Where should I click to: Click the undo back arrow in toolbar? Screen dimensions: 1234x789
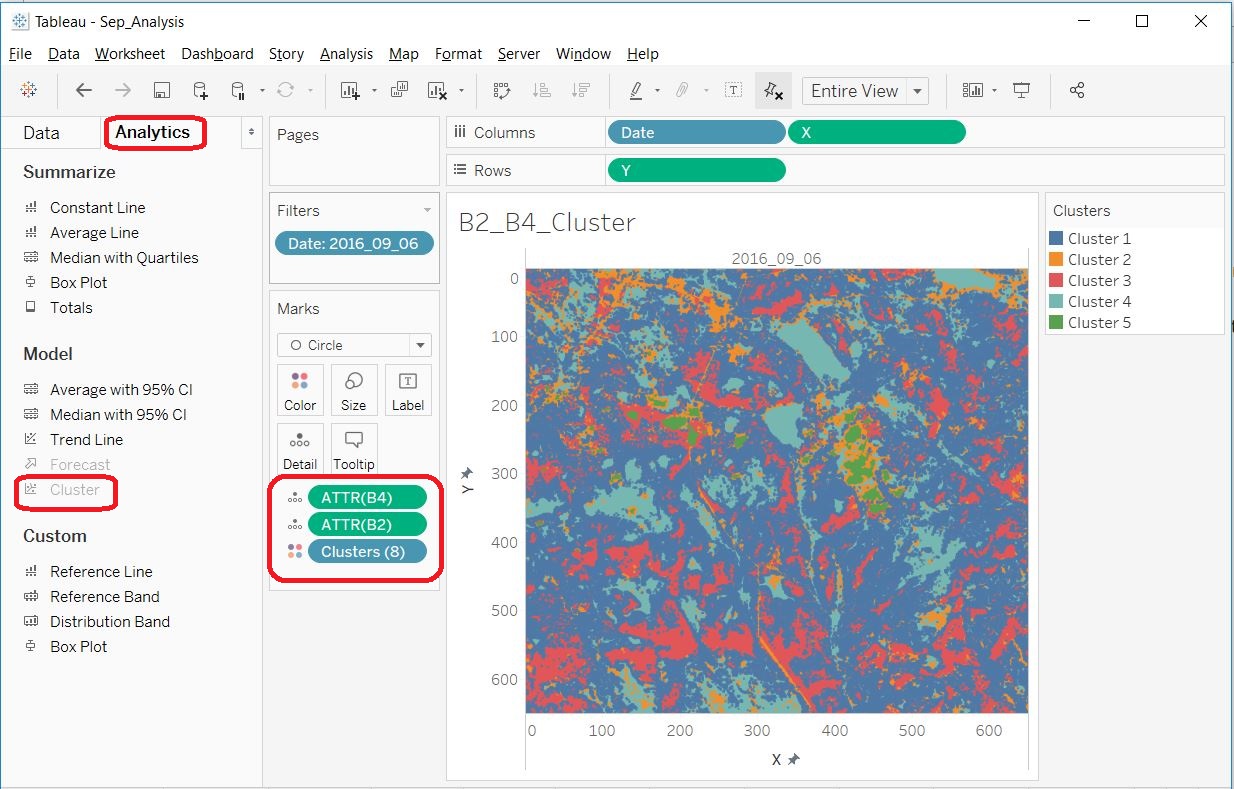point(84,90)
